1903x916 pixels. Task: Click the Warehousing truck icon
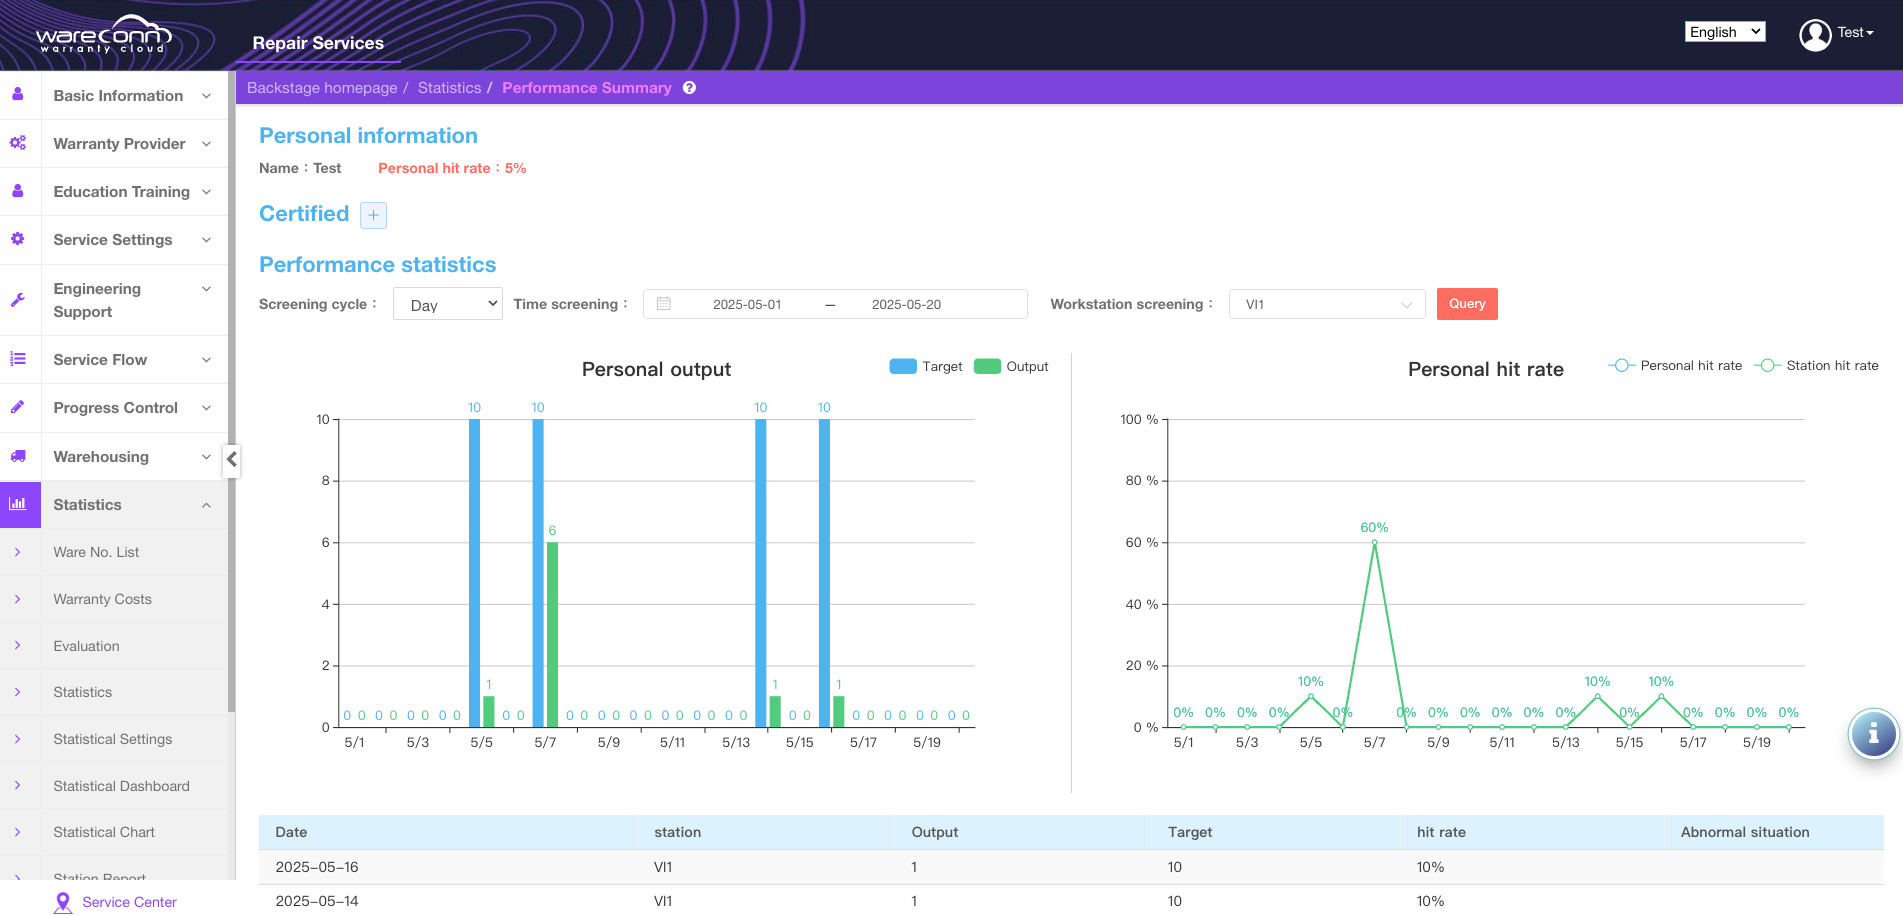pos(18,456)
